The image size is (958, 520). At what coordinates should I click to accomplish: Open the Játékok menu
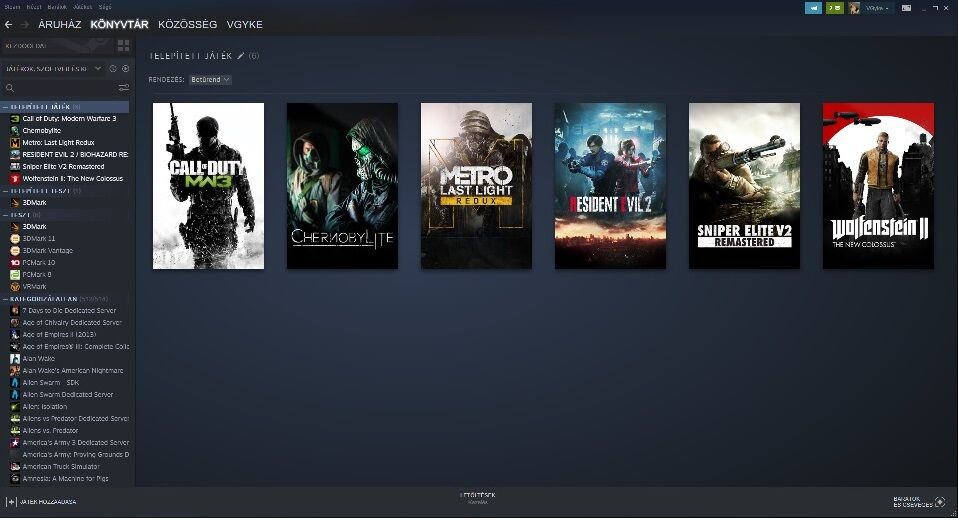[82, 7]
